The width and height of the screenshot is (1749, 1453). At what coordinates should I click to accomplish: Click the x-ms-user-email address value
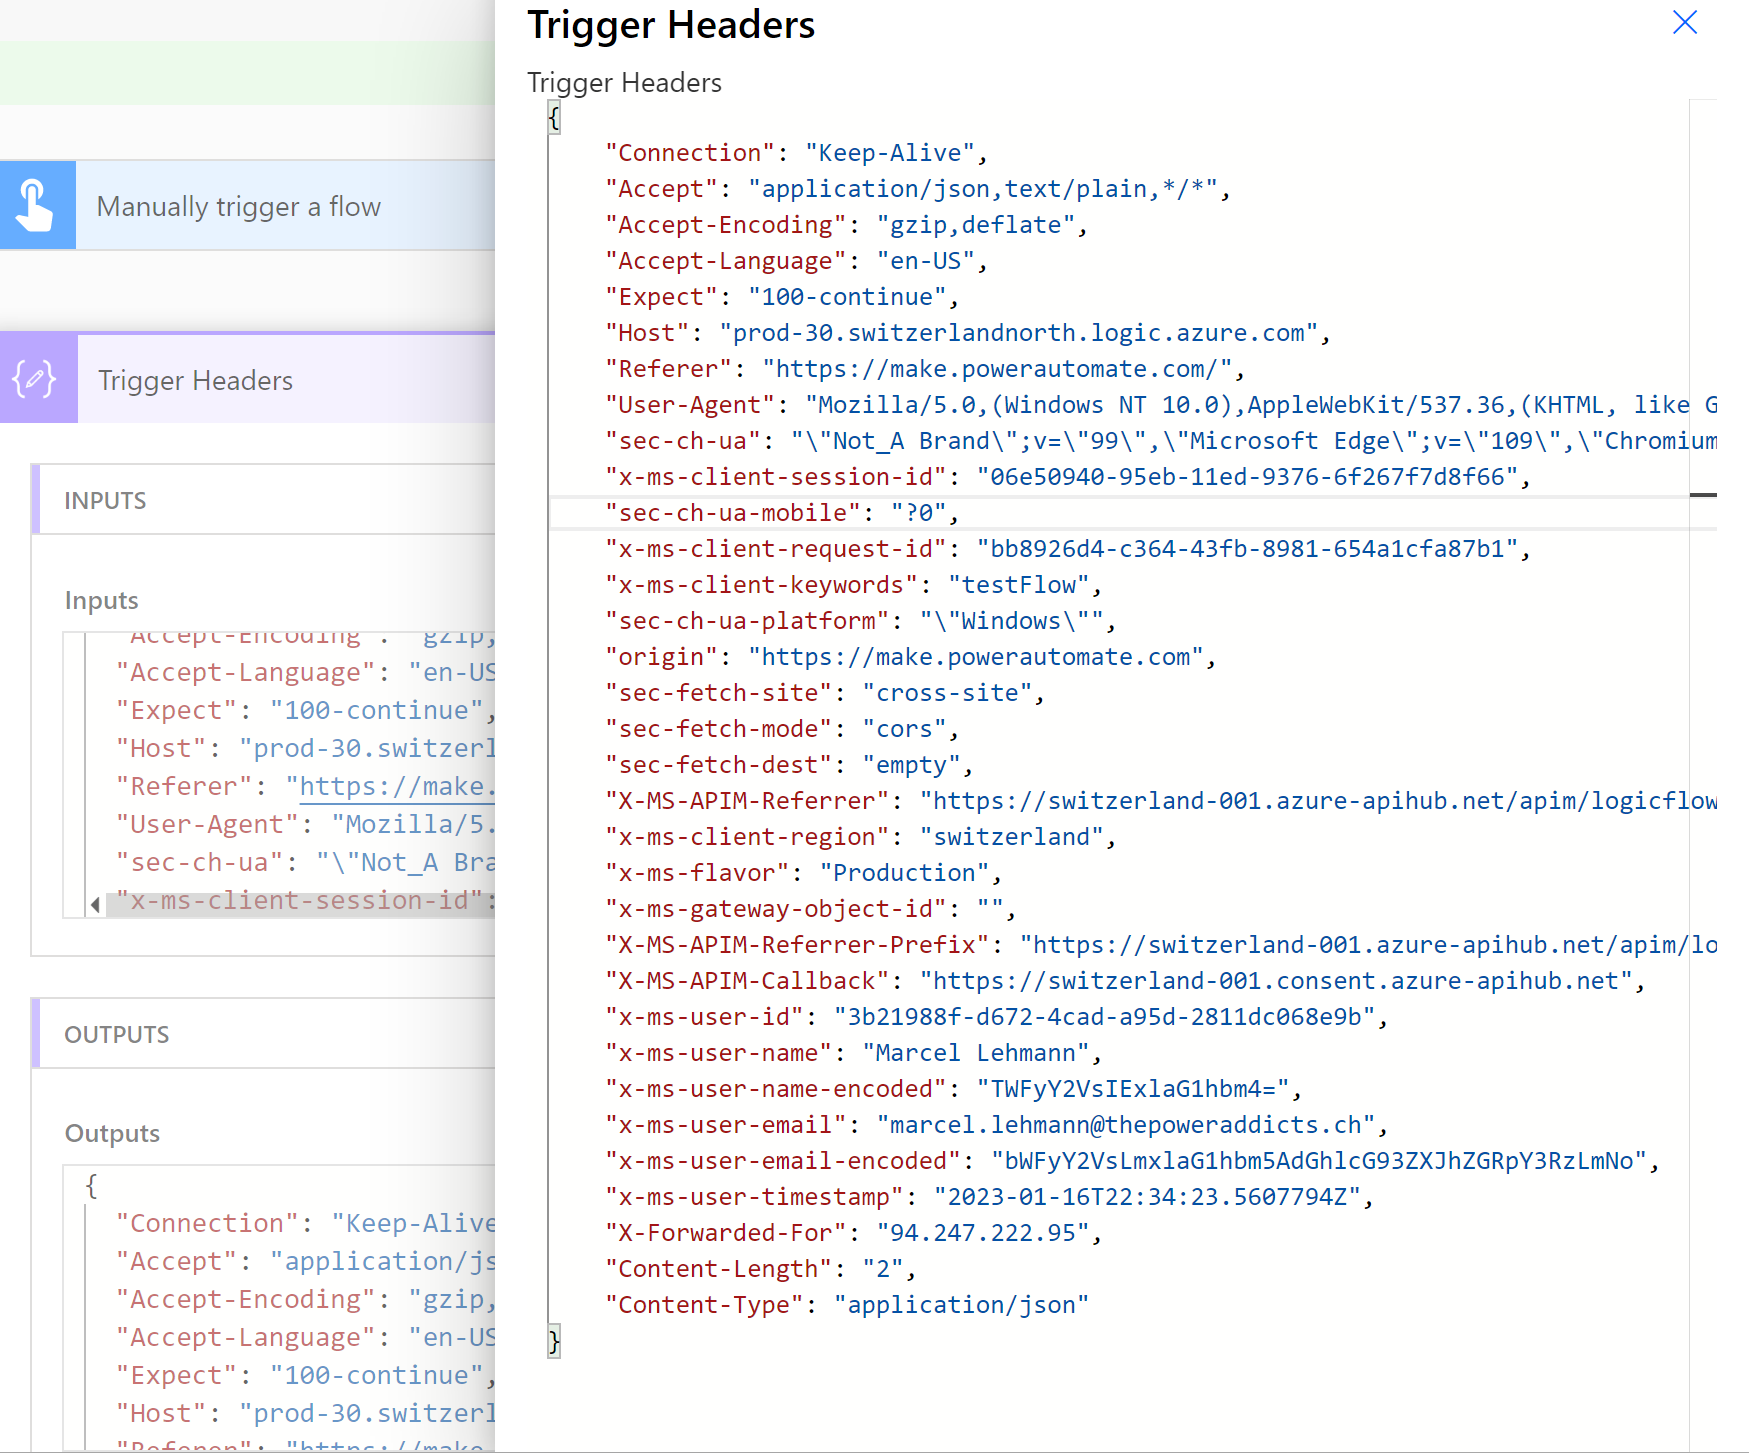[x=1126, y=1125]
